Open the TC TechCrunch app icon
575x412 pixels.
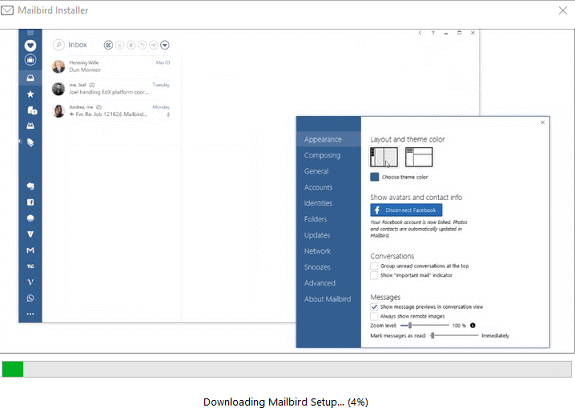point(30,266)
